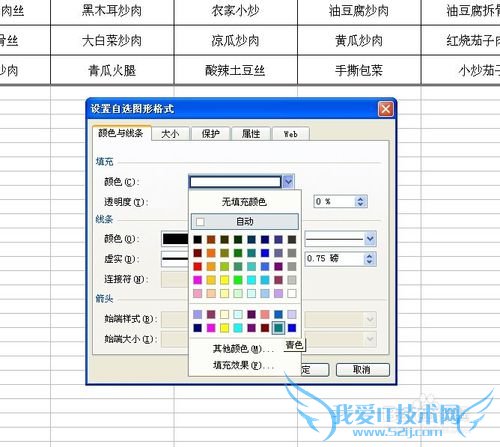Click the fill color preview box
500x447 pixels.
[x=236, y=182]
